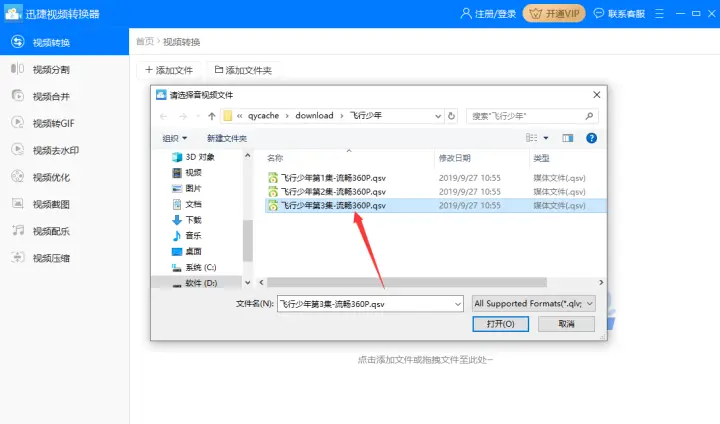This screenshot has width=720, height=424.
Task: Open the 视频分割 sidebar item
Action: pos(64,69)
